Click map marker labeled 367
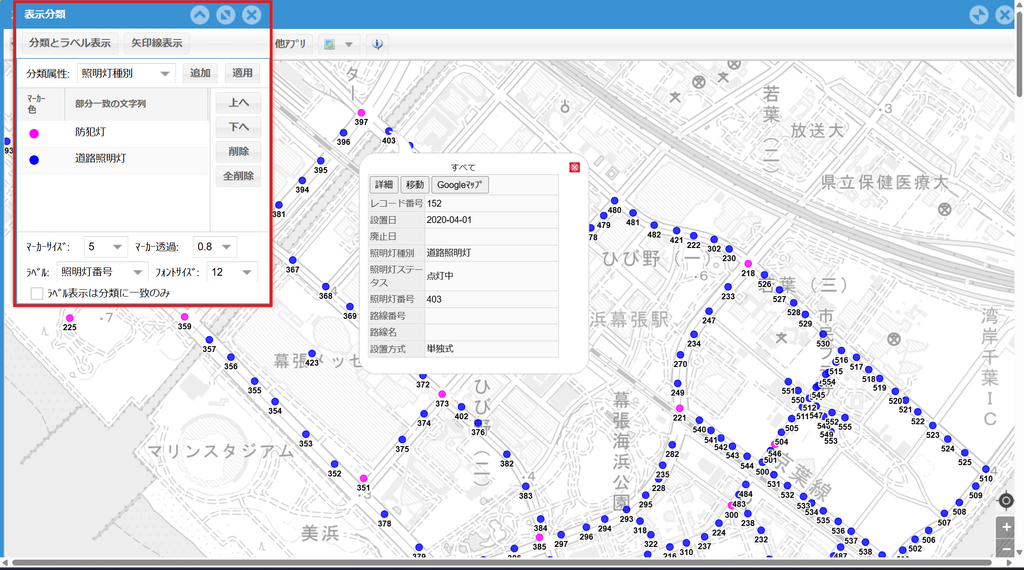 click(x=293, y=260)
